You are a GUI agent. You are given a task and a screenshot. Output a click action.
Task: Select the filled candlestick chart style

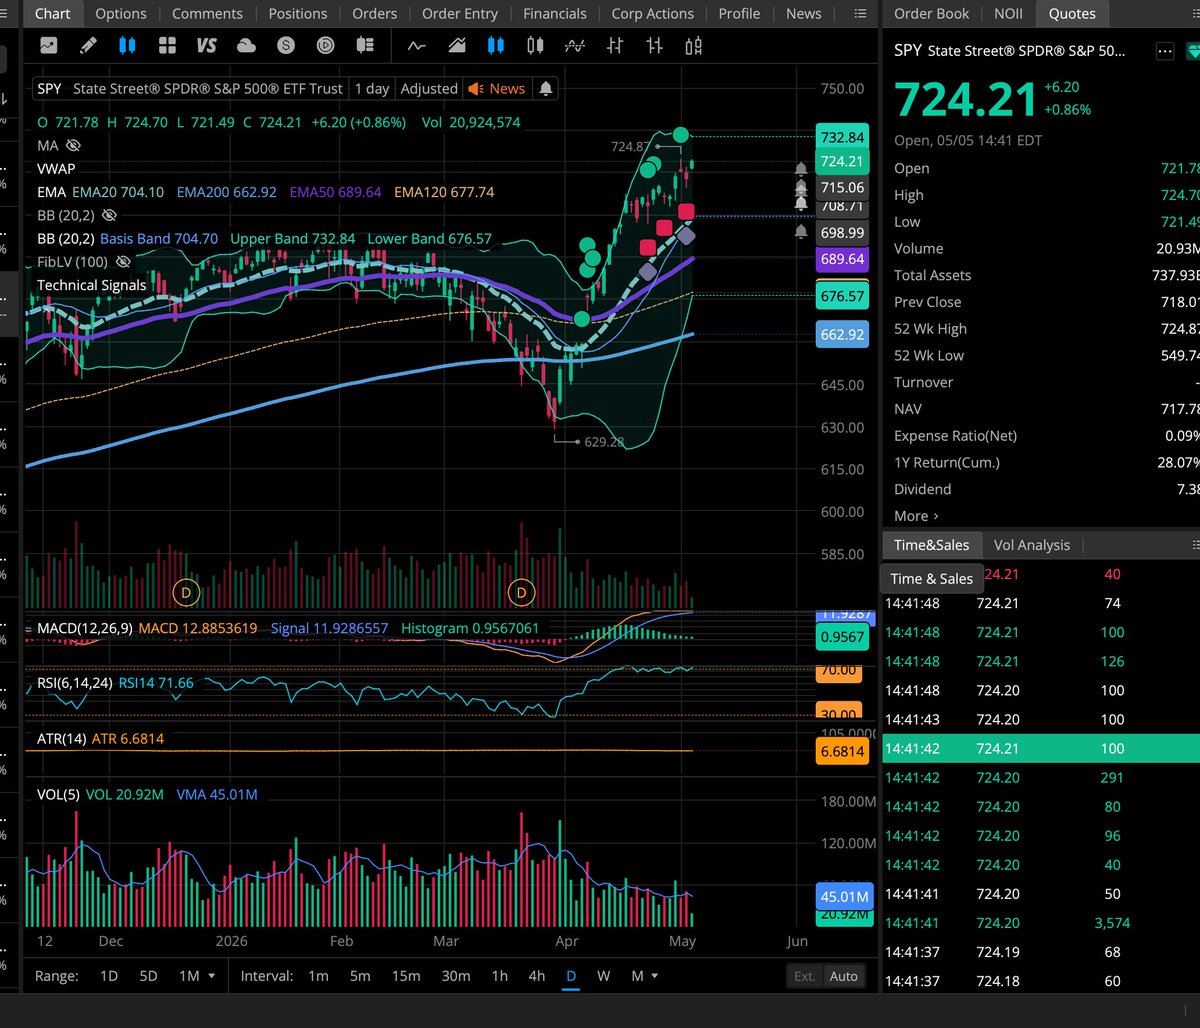(496, 45)
